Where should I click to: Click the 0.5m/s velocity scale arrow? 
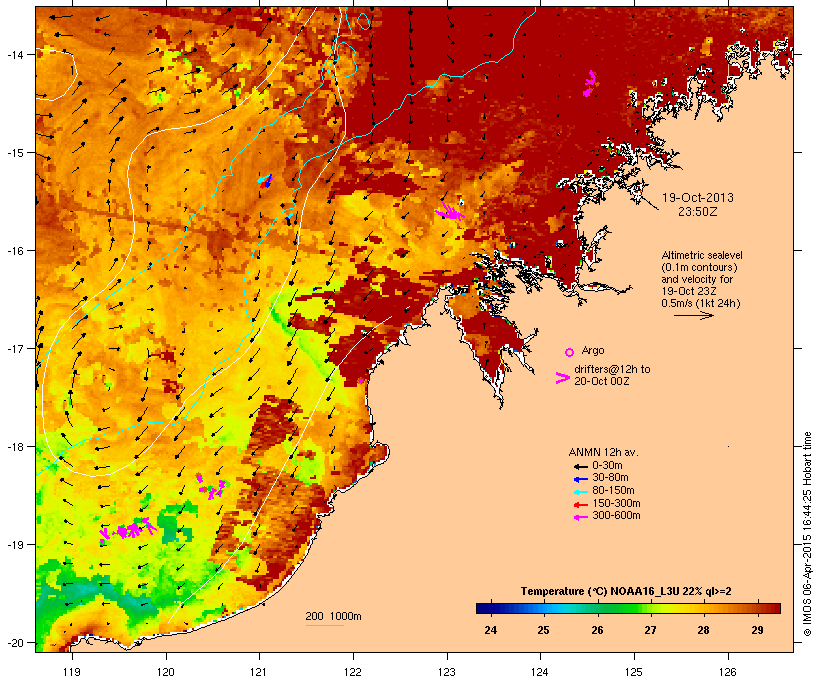click(693, 315)
